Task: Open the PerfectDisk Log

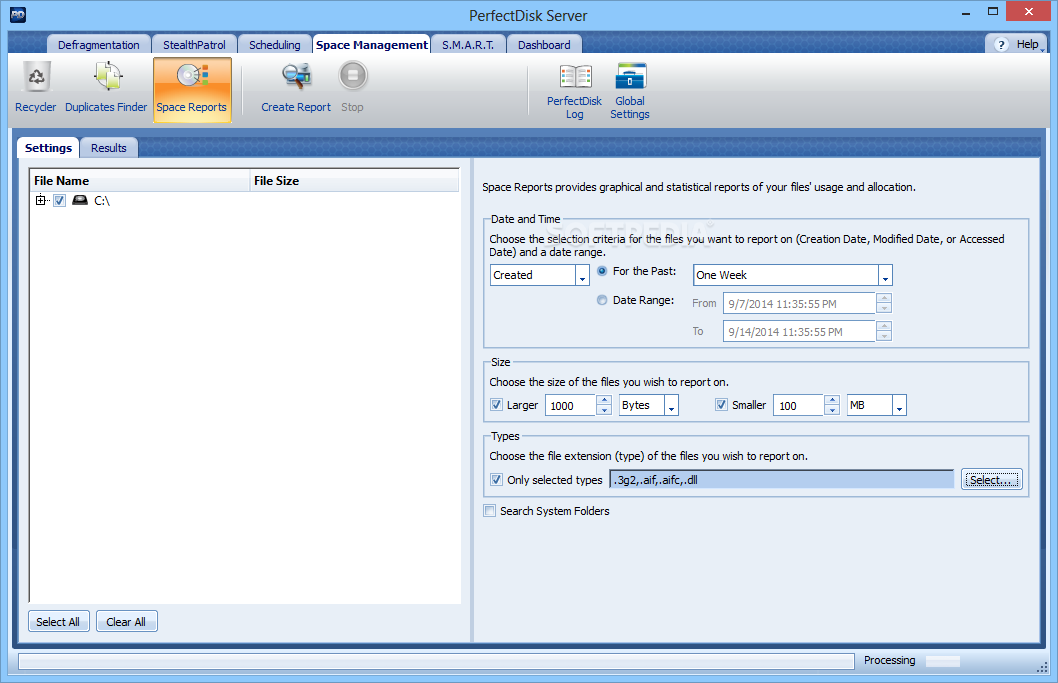Action: click(574, 92)
